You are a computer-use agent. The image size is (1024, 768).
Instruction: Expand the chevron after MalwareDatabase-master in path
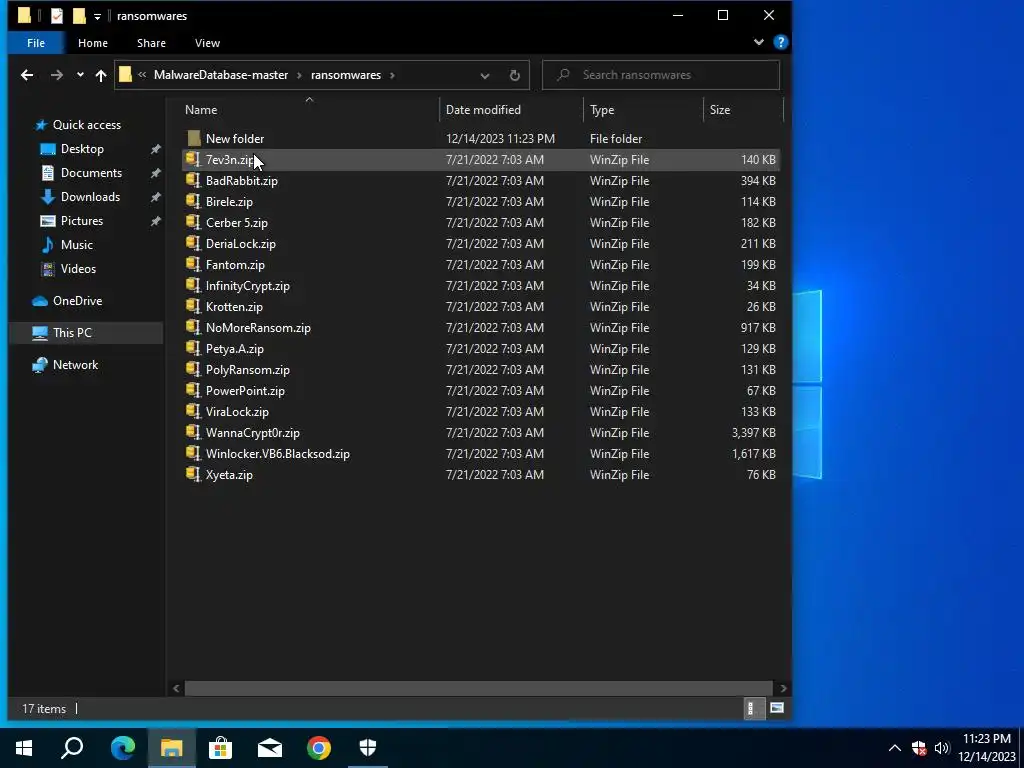(x=299, y=75)
